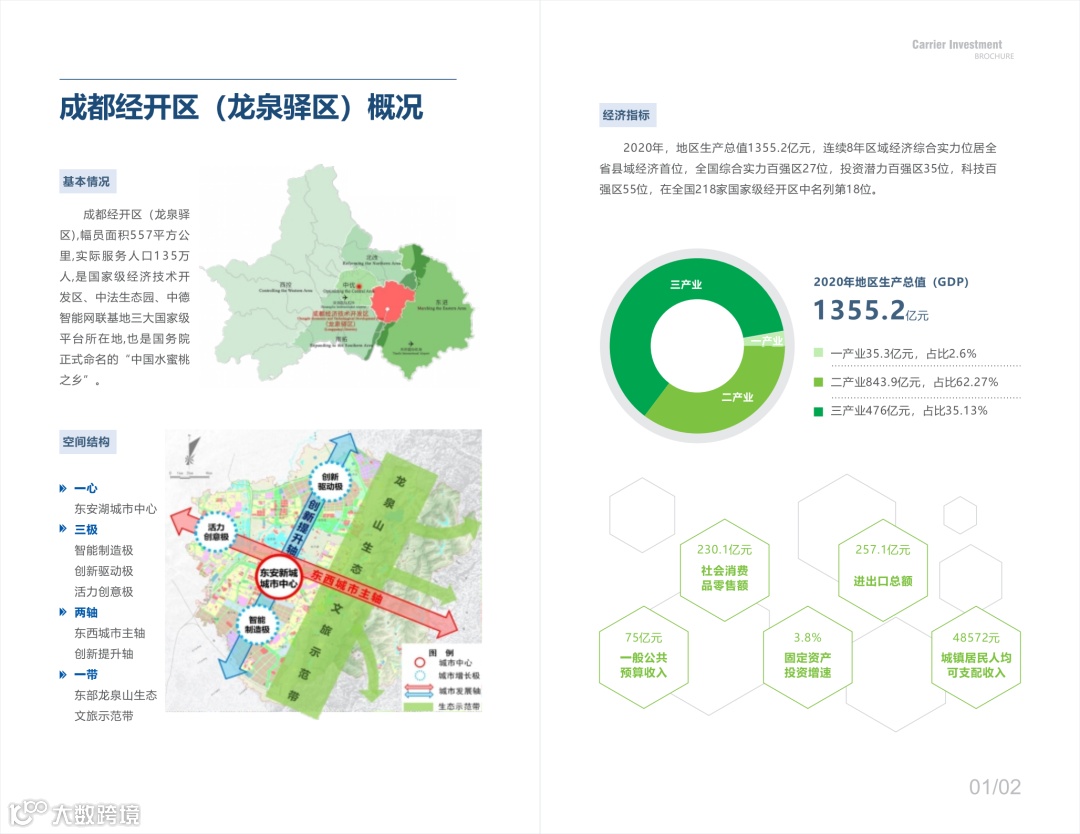Image resolution: width=1080 pixels, height=834 pixels.
Task: Click the legend text 三产业476亿元，占比35.13%
Action: [909, 411]
